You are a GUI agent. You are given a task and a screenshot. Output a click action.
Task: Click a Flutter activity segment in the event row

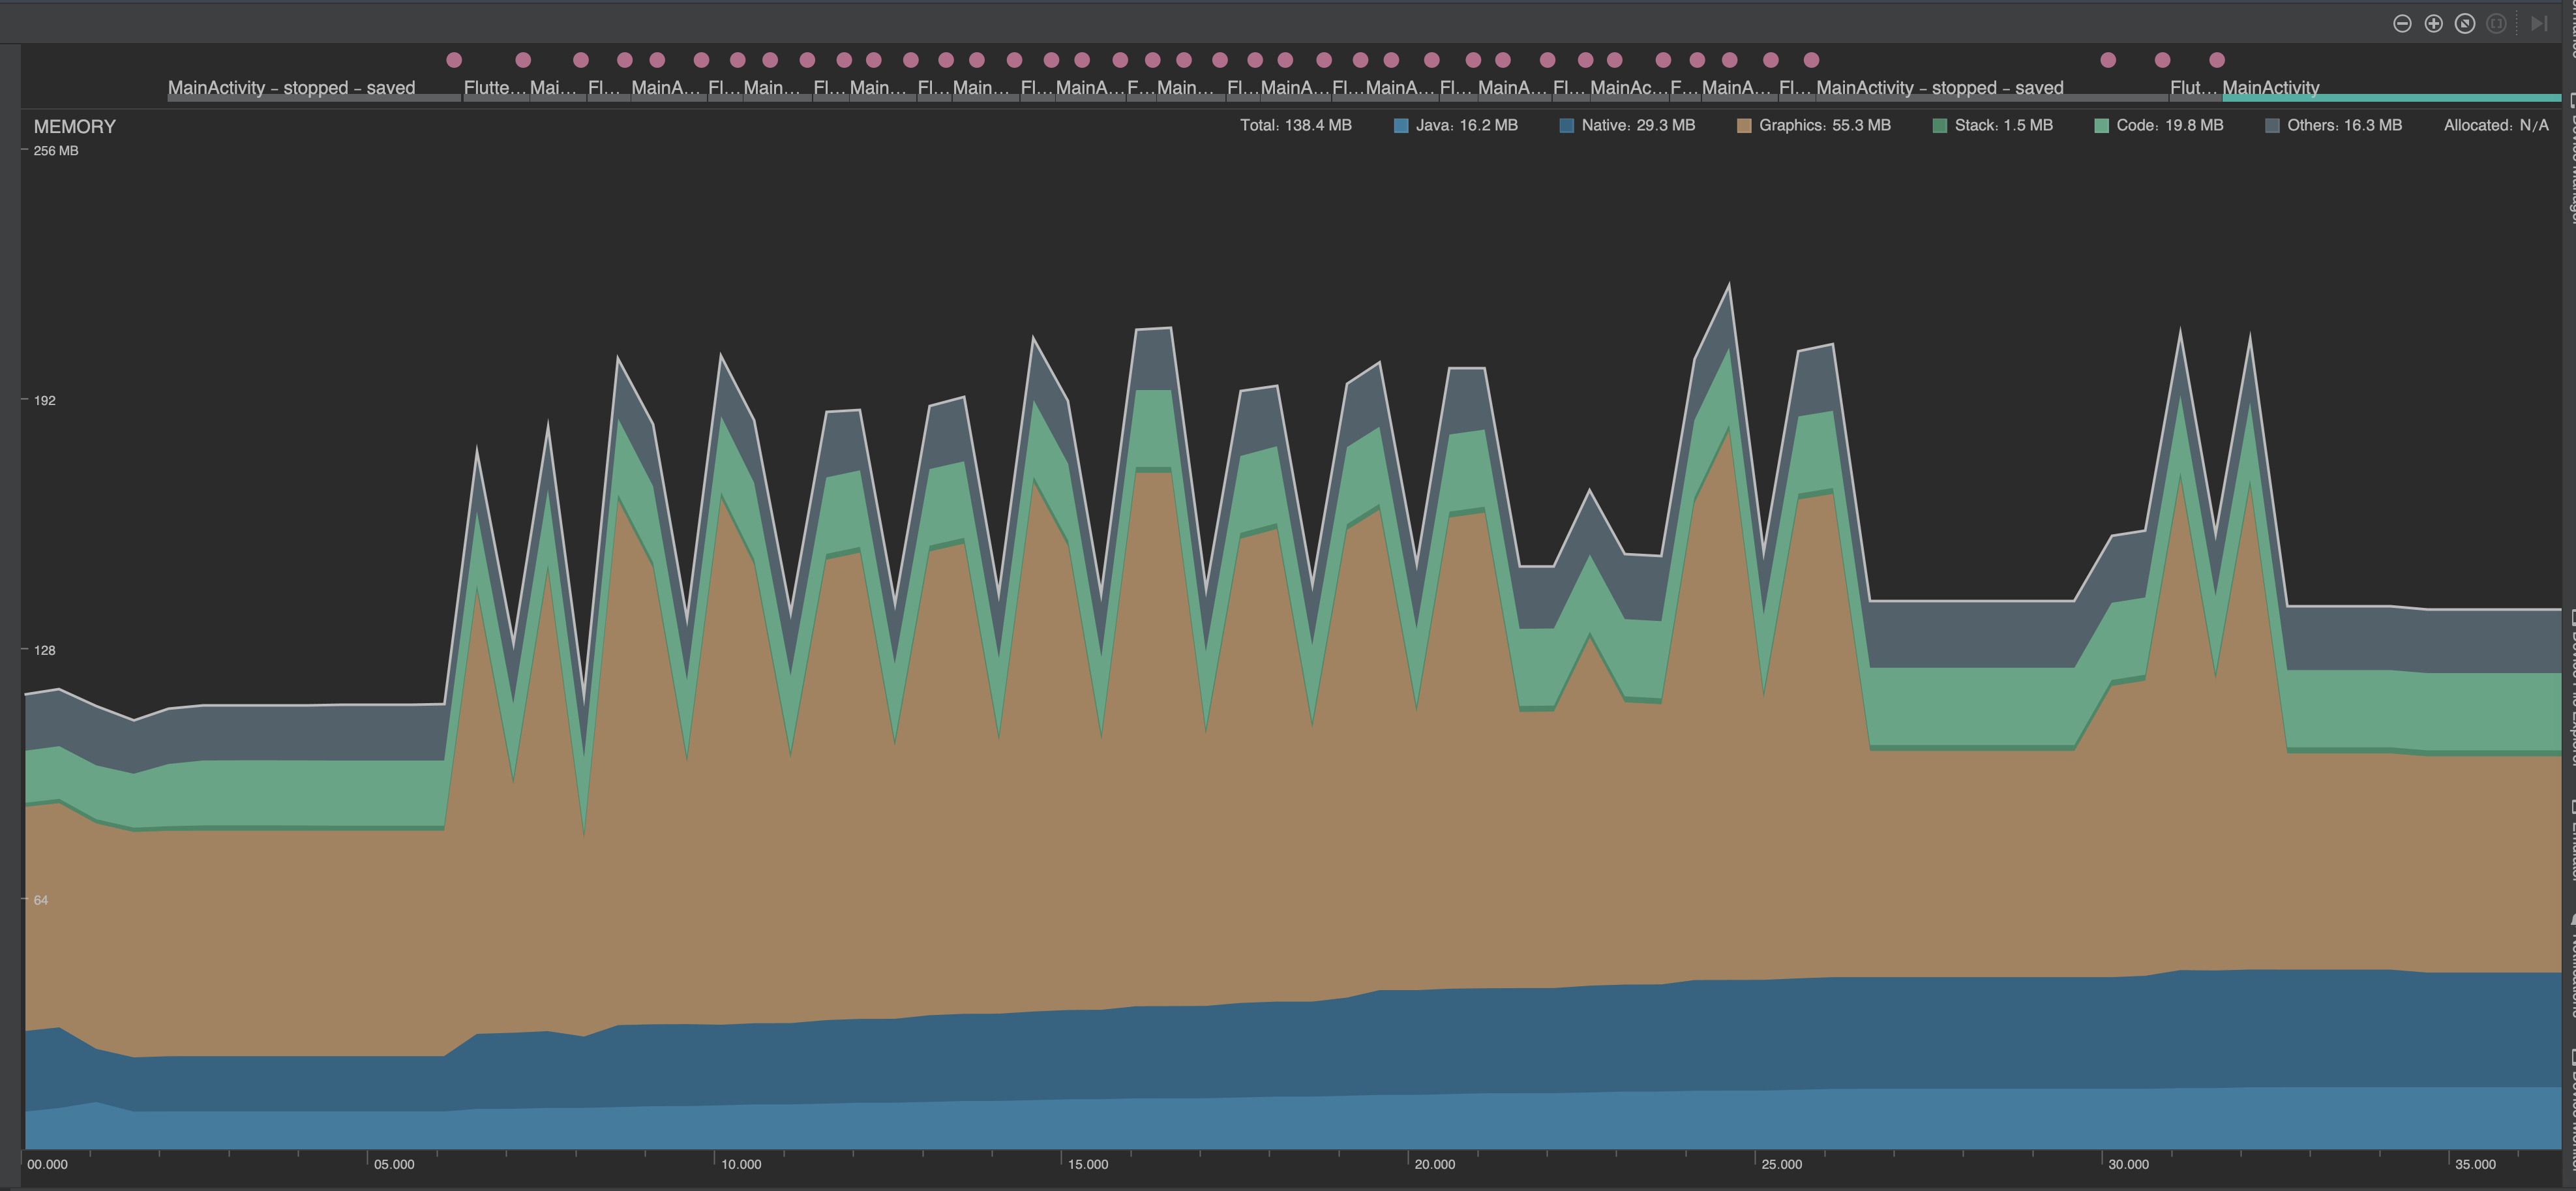click(494, 88)
